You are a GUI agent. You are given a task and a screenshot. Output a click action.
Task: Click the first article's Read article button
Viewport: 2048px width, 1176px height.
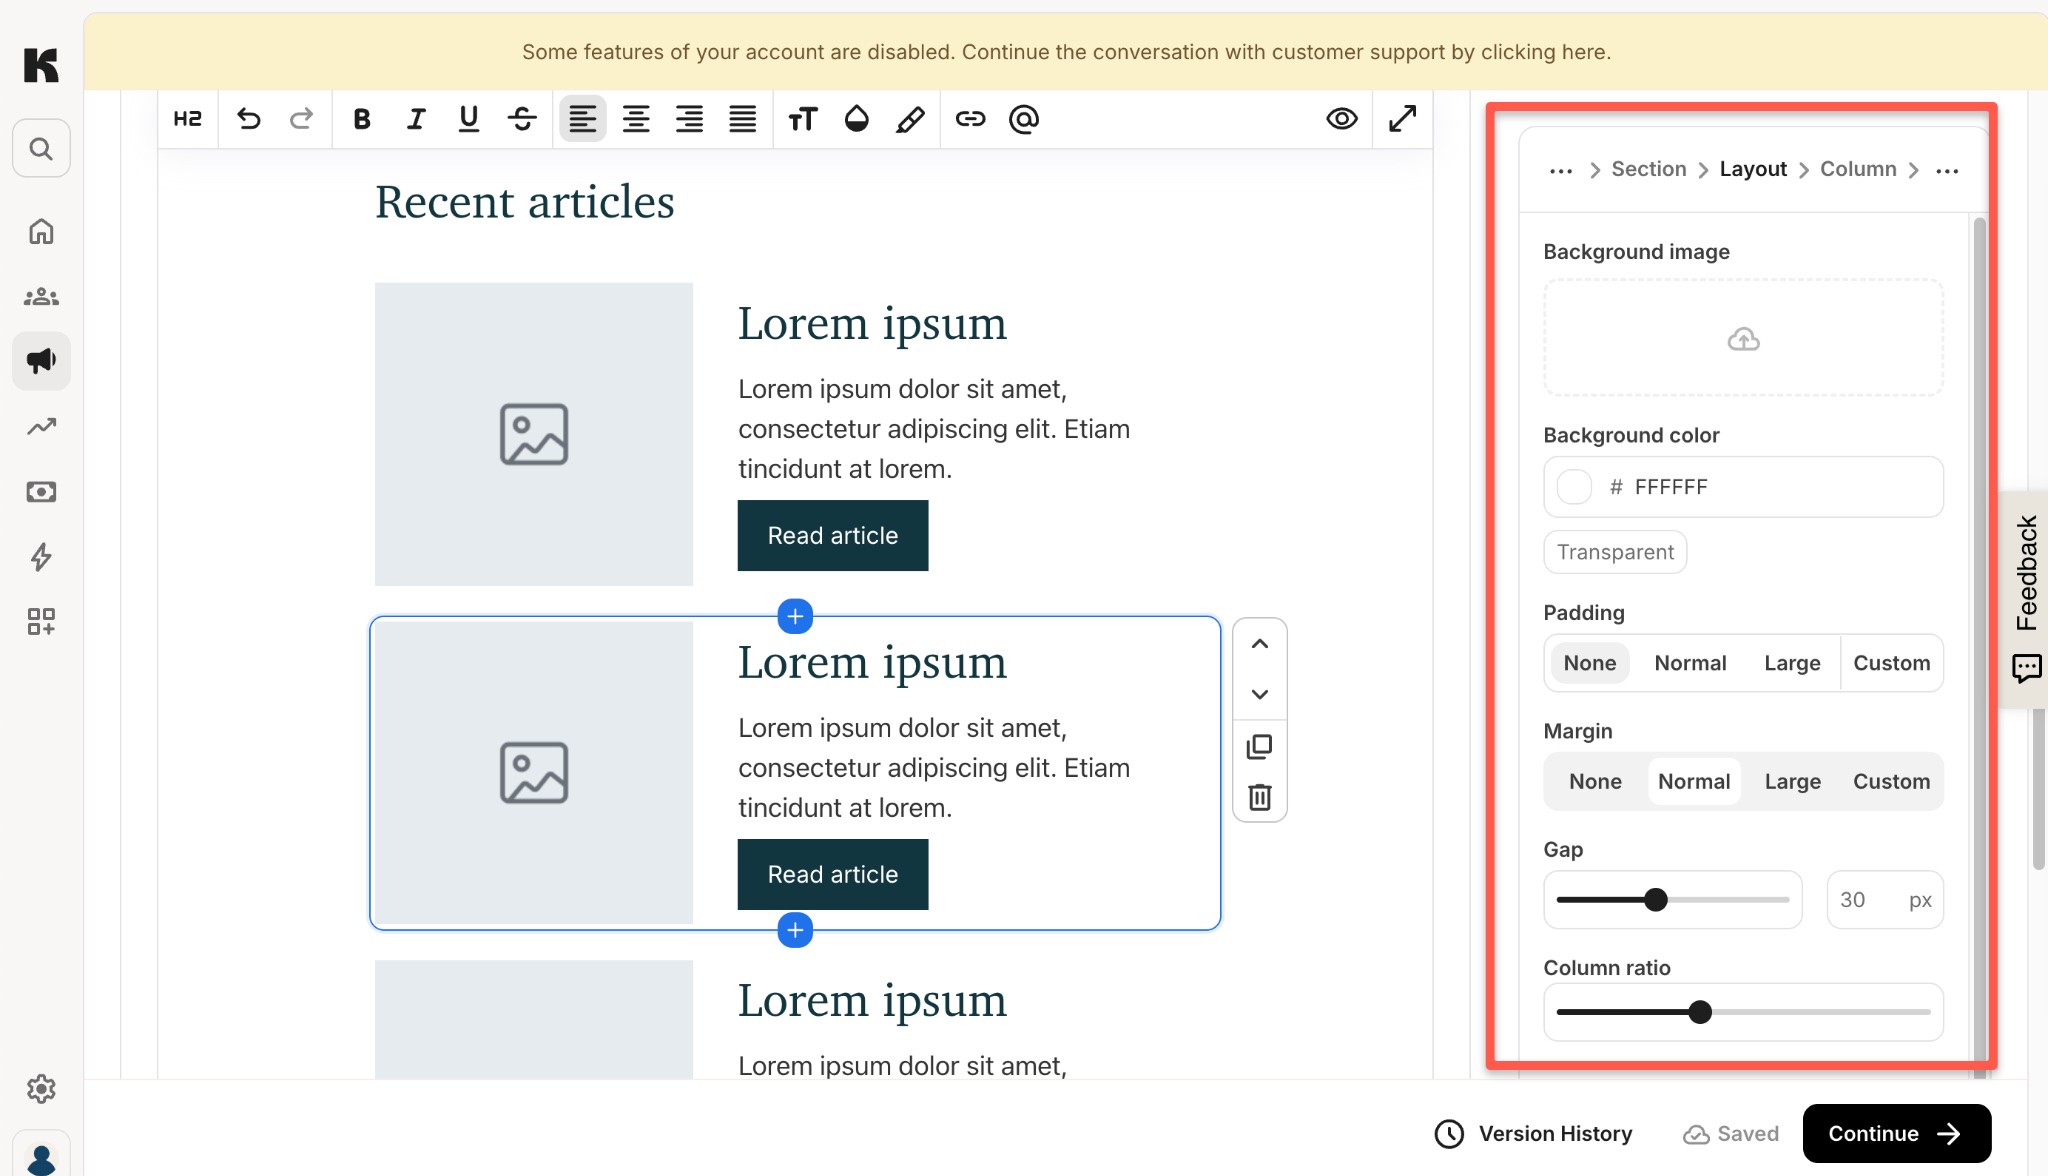pyautogui.click(x=833, y=536)
